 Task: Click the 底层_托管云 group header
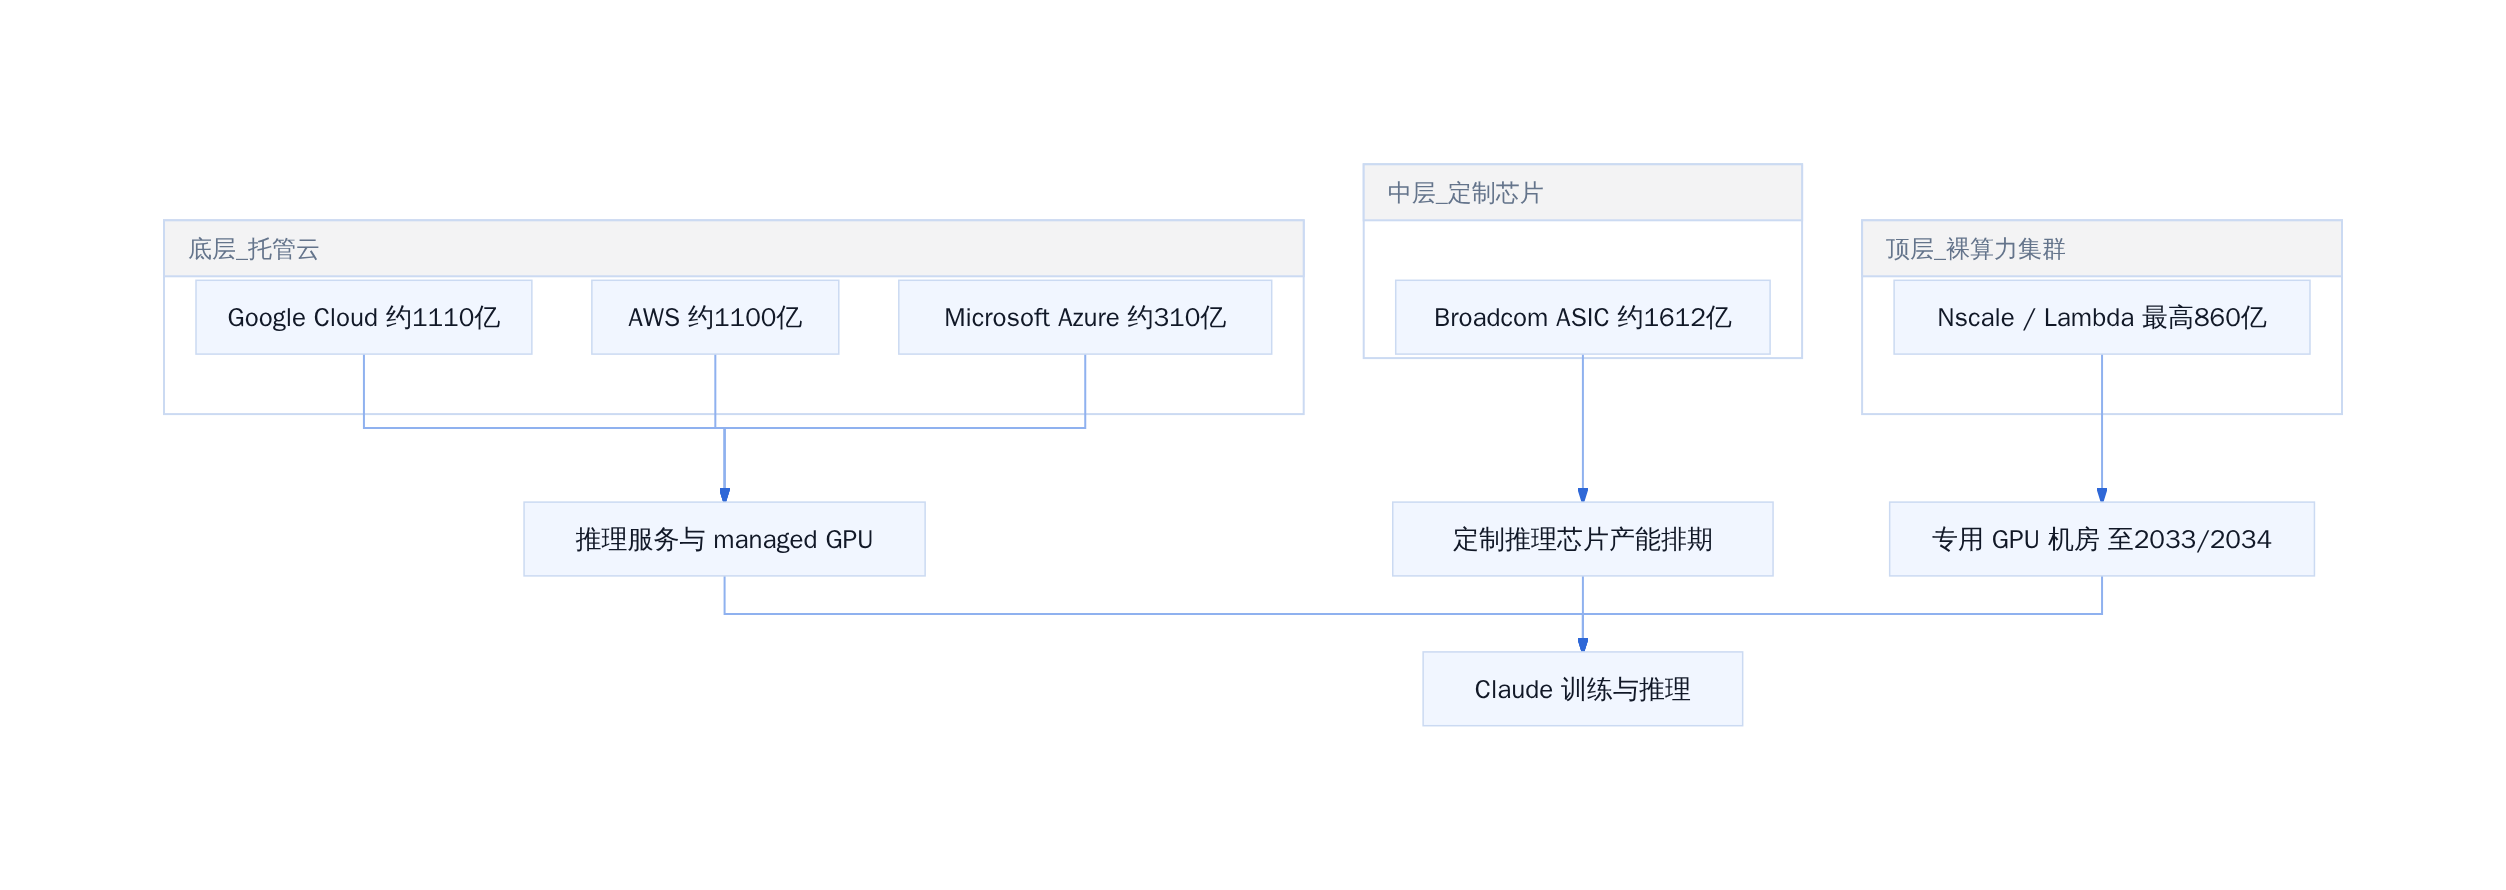[734, 249]
